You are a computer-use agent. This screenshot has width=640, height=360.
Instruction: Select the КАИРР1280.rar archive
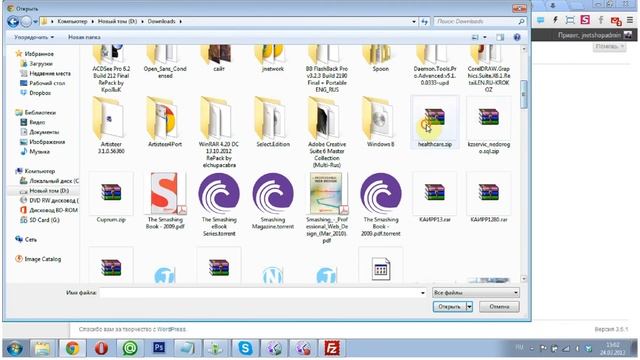pos(489,198)
